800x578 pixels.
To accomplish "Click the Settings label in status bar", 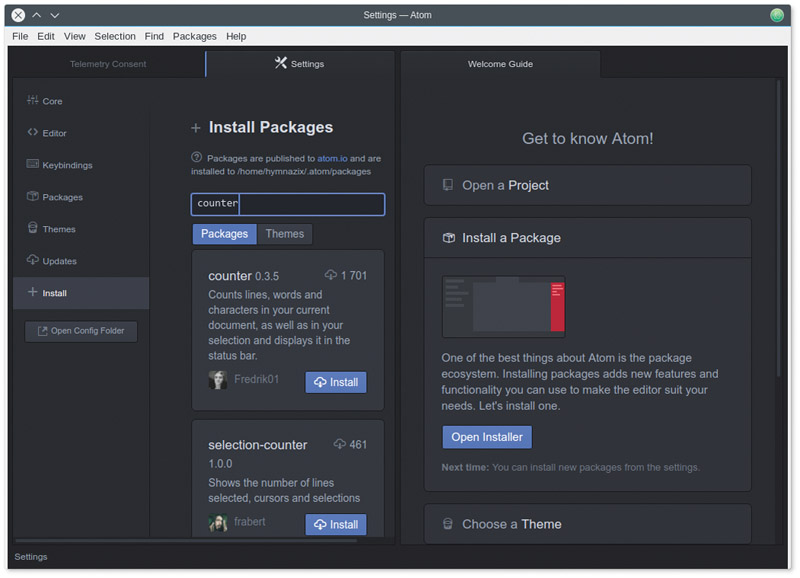I will click(x=31, y=557).
